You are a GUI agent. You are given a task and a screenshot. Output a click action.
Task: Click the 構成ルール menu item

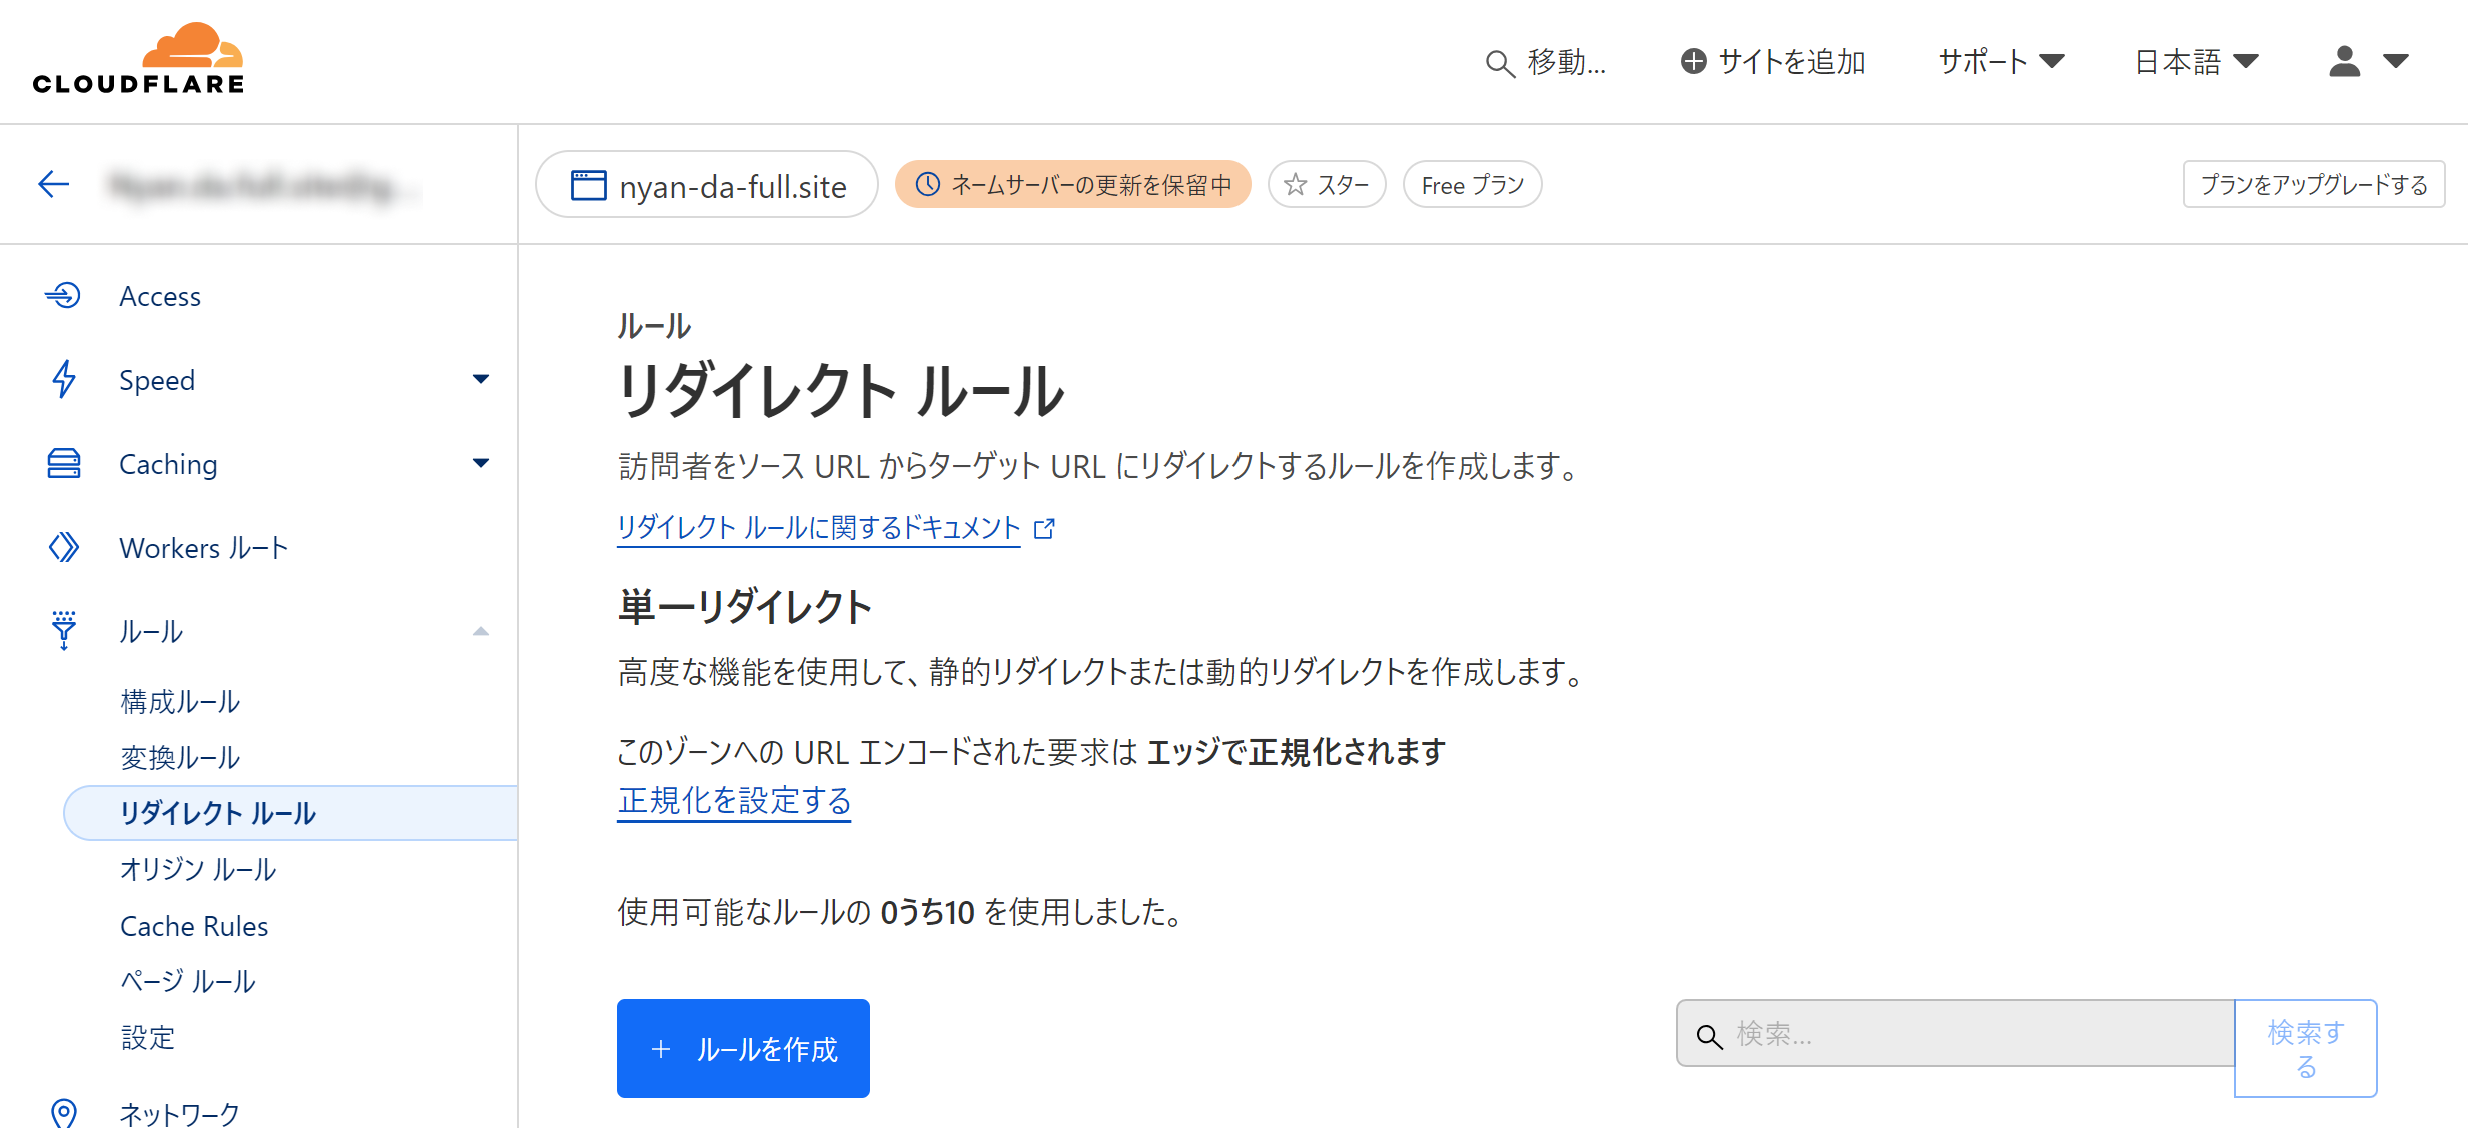(x=178, y=702)
